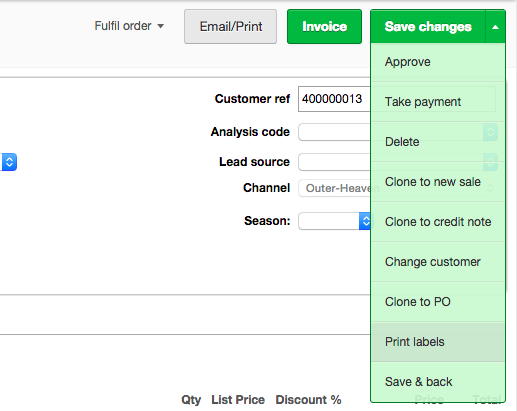The height and width of the screenshot is (411, 517).
Task: Open the Channel Outer-Heaven dropdown
Action: tap(334, 188)
